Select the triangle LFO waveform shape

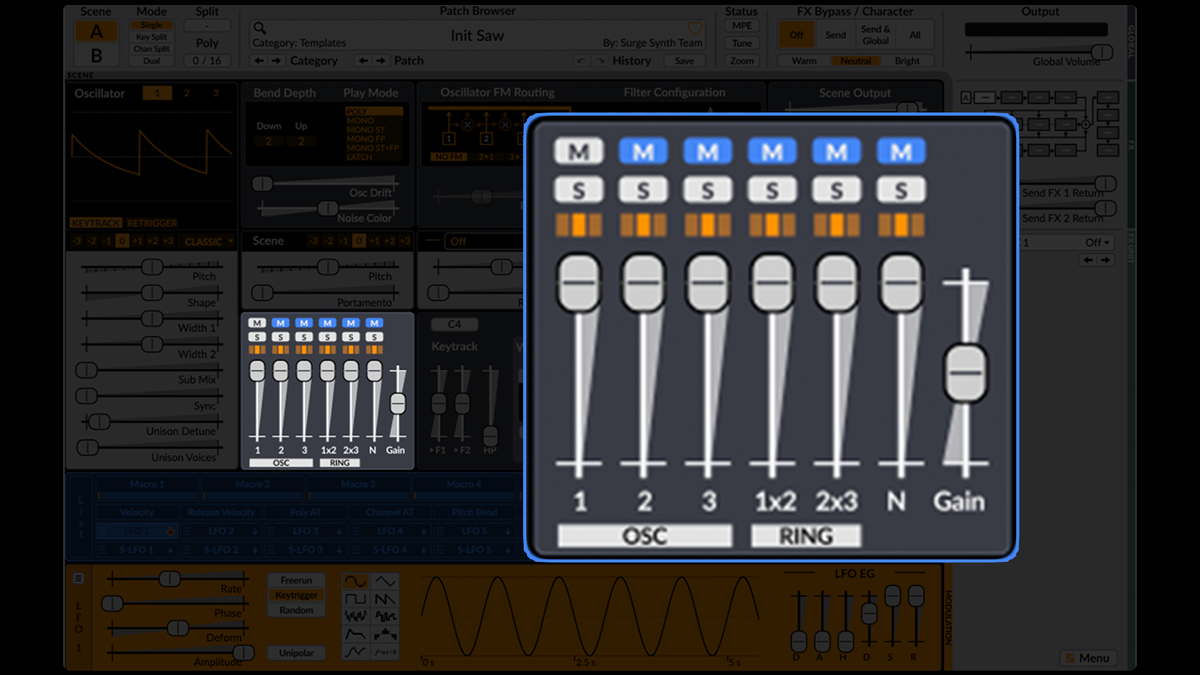click(x=386, y=580)
